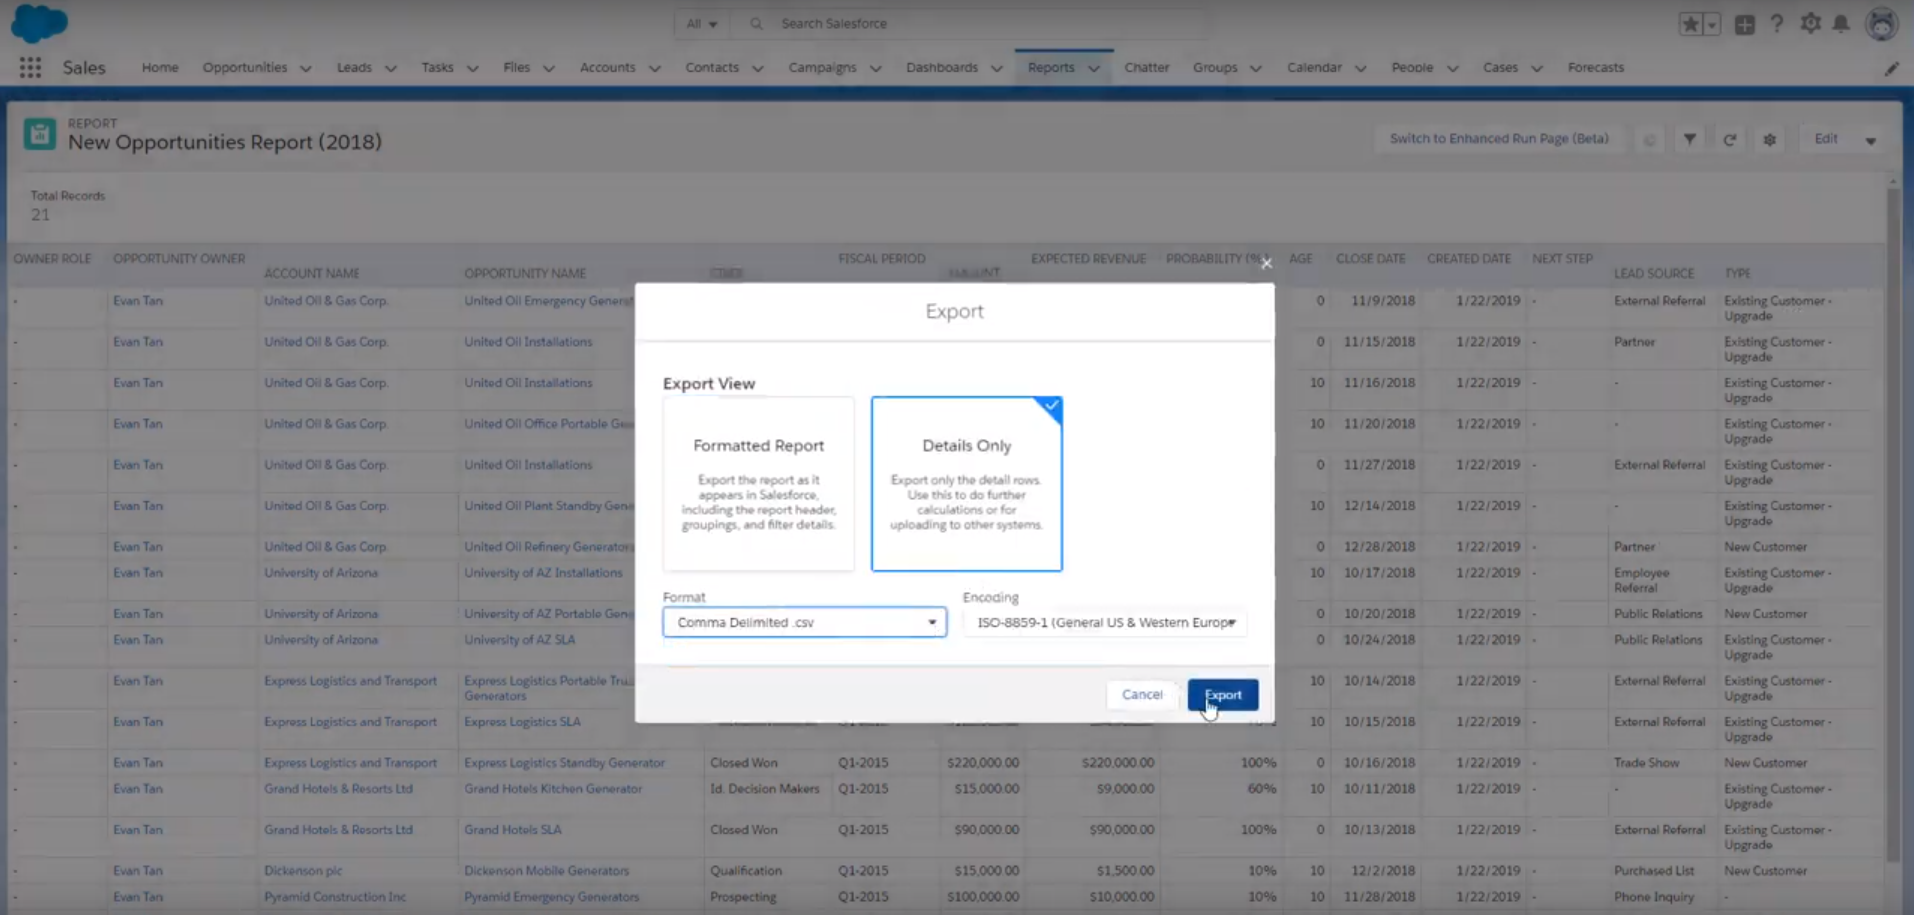Open the Opportunities tab
The height and width of the screenshot is (915, 1914).
pyautogui.click(x=245, y=67)
